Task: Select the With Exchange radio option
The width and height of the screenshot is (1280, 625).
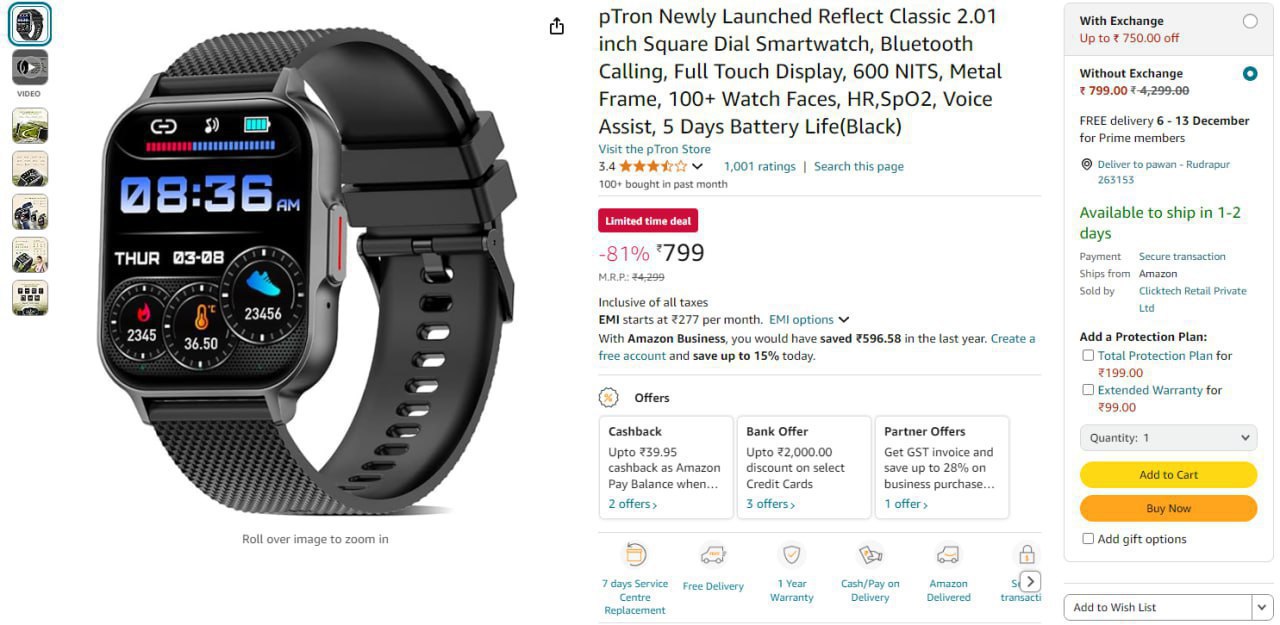Action: coord(1250,21)
